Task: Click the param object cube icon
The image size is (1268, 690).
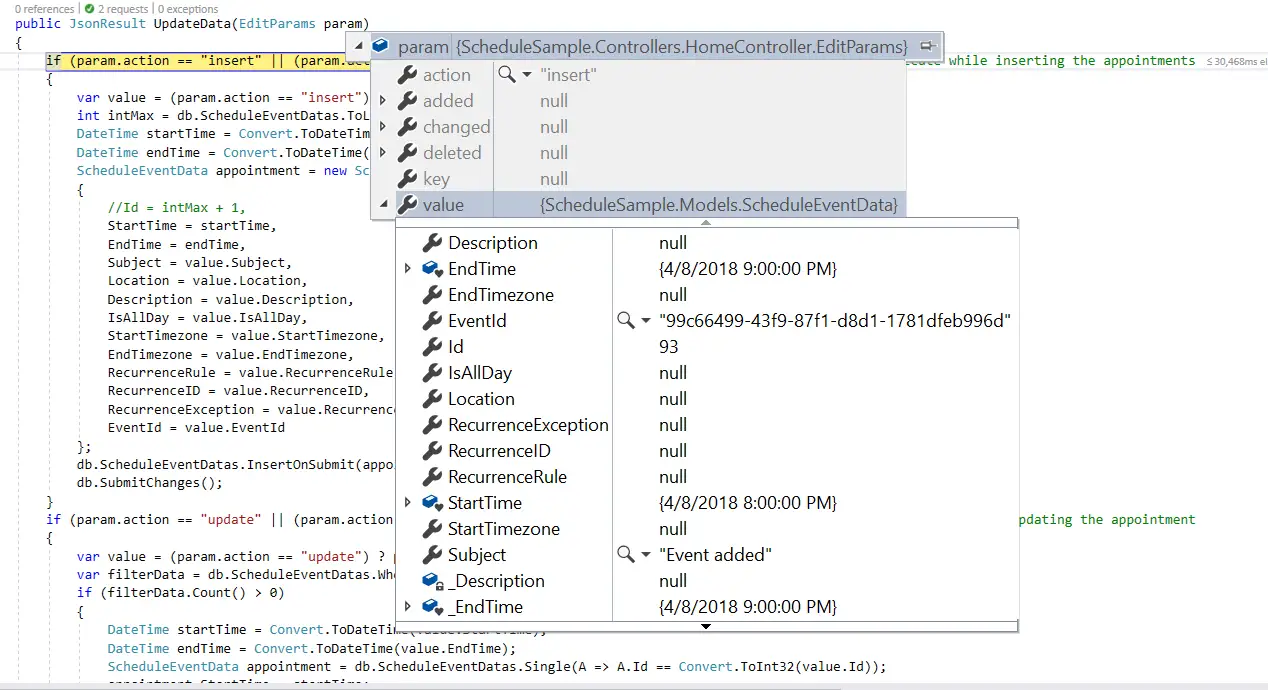Action: click(x=381, y=47)
